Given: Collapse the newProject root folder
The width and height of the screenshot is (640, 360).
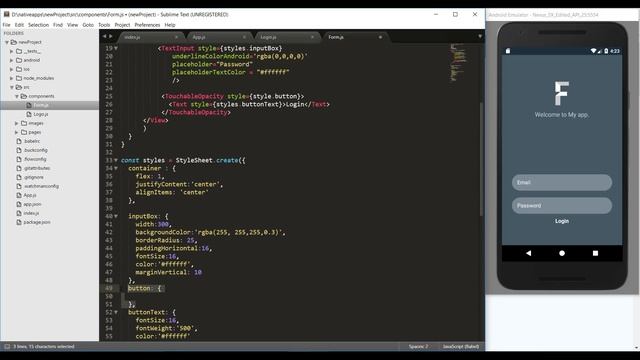Looking at the screenshot, I should (x=7, y=42).
